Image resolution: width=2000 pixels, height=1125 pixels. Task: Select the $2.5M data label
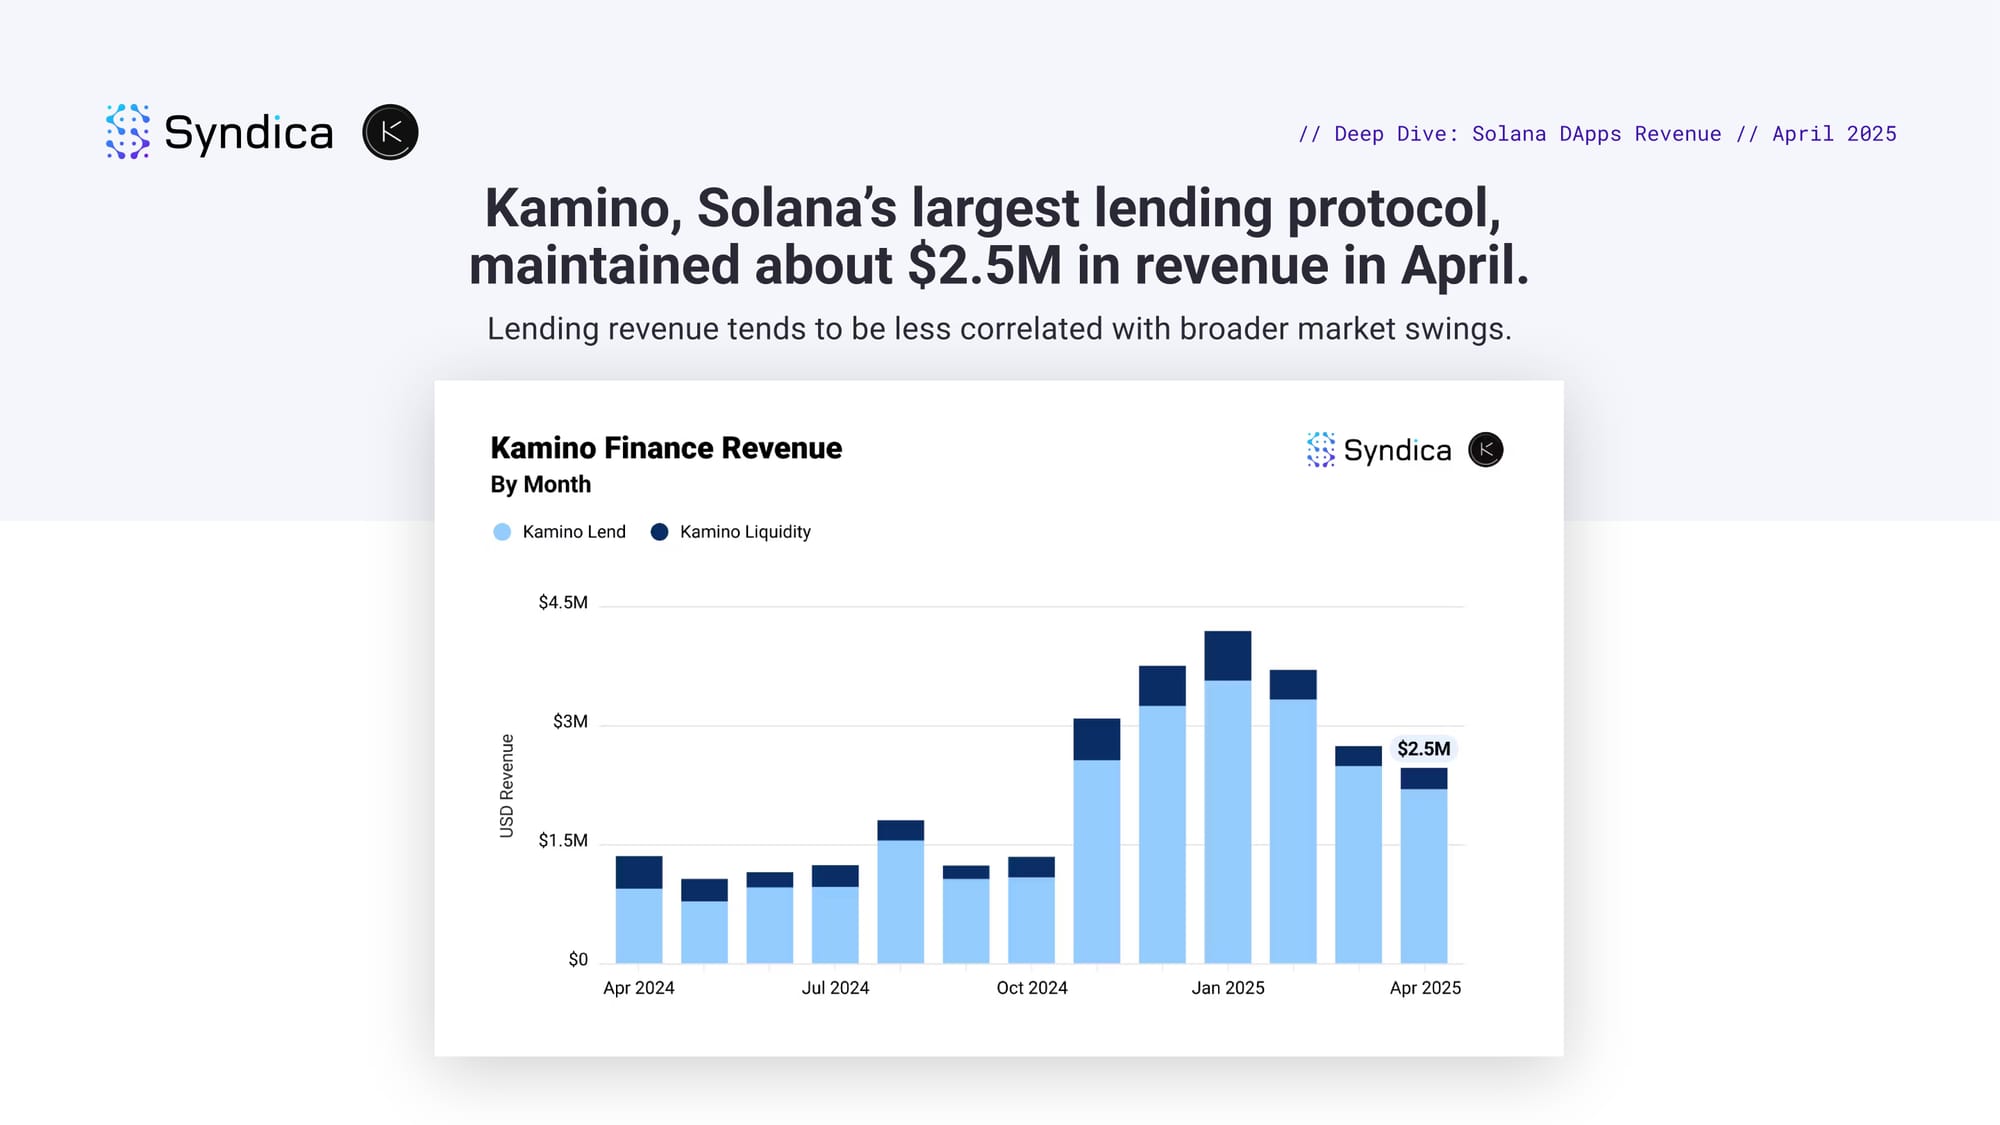pos(1423,749)
